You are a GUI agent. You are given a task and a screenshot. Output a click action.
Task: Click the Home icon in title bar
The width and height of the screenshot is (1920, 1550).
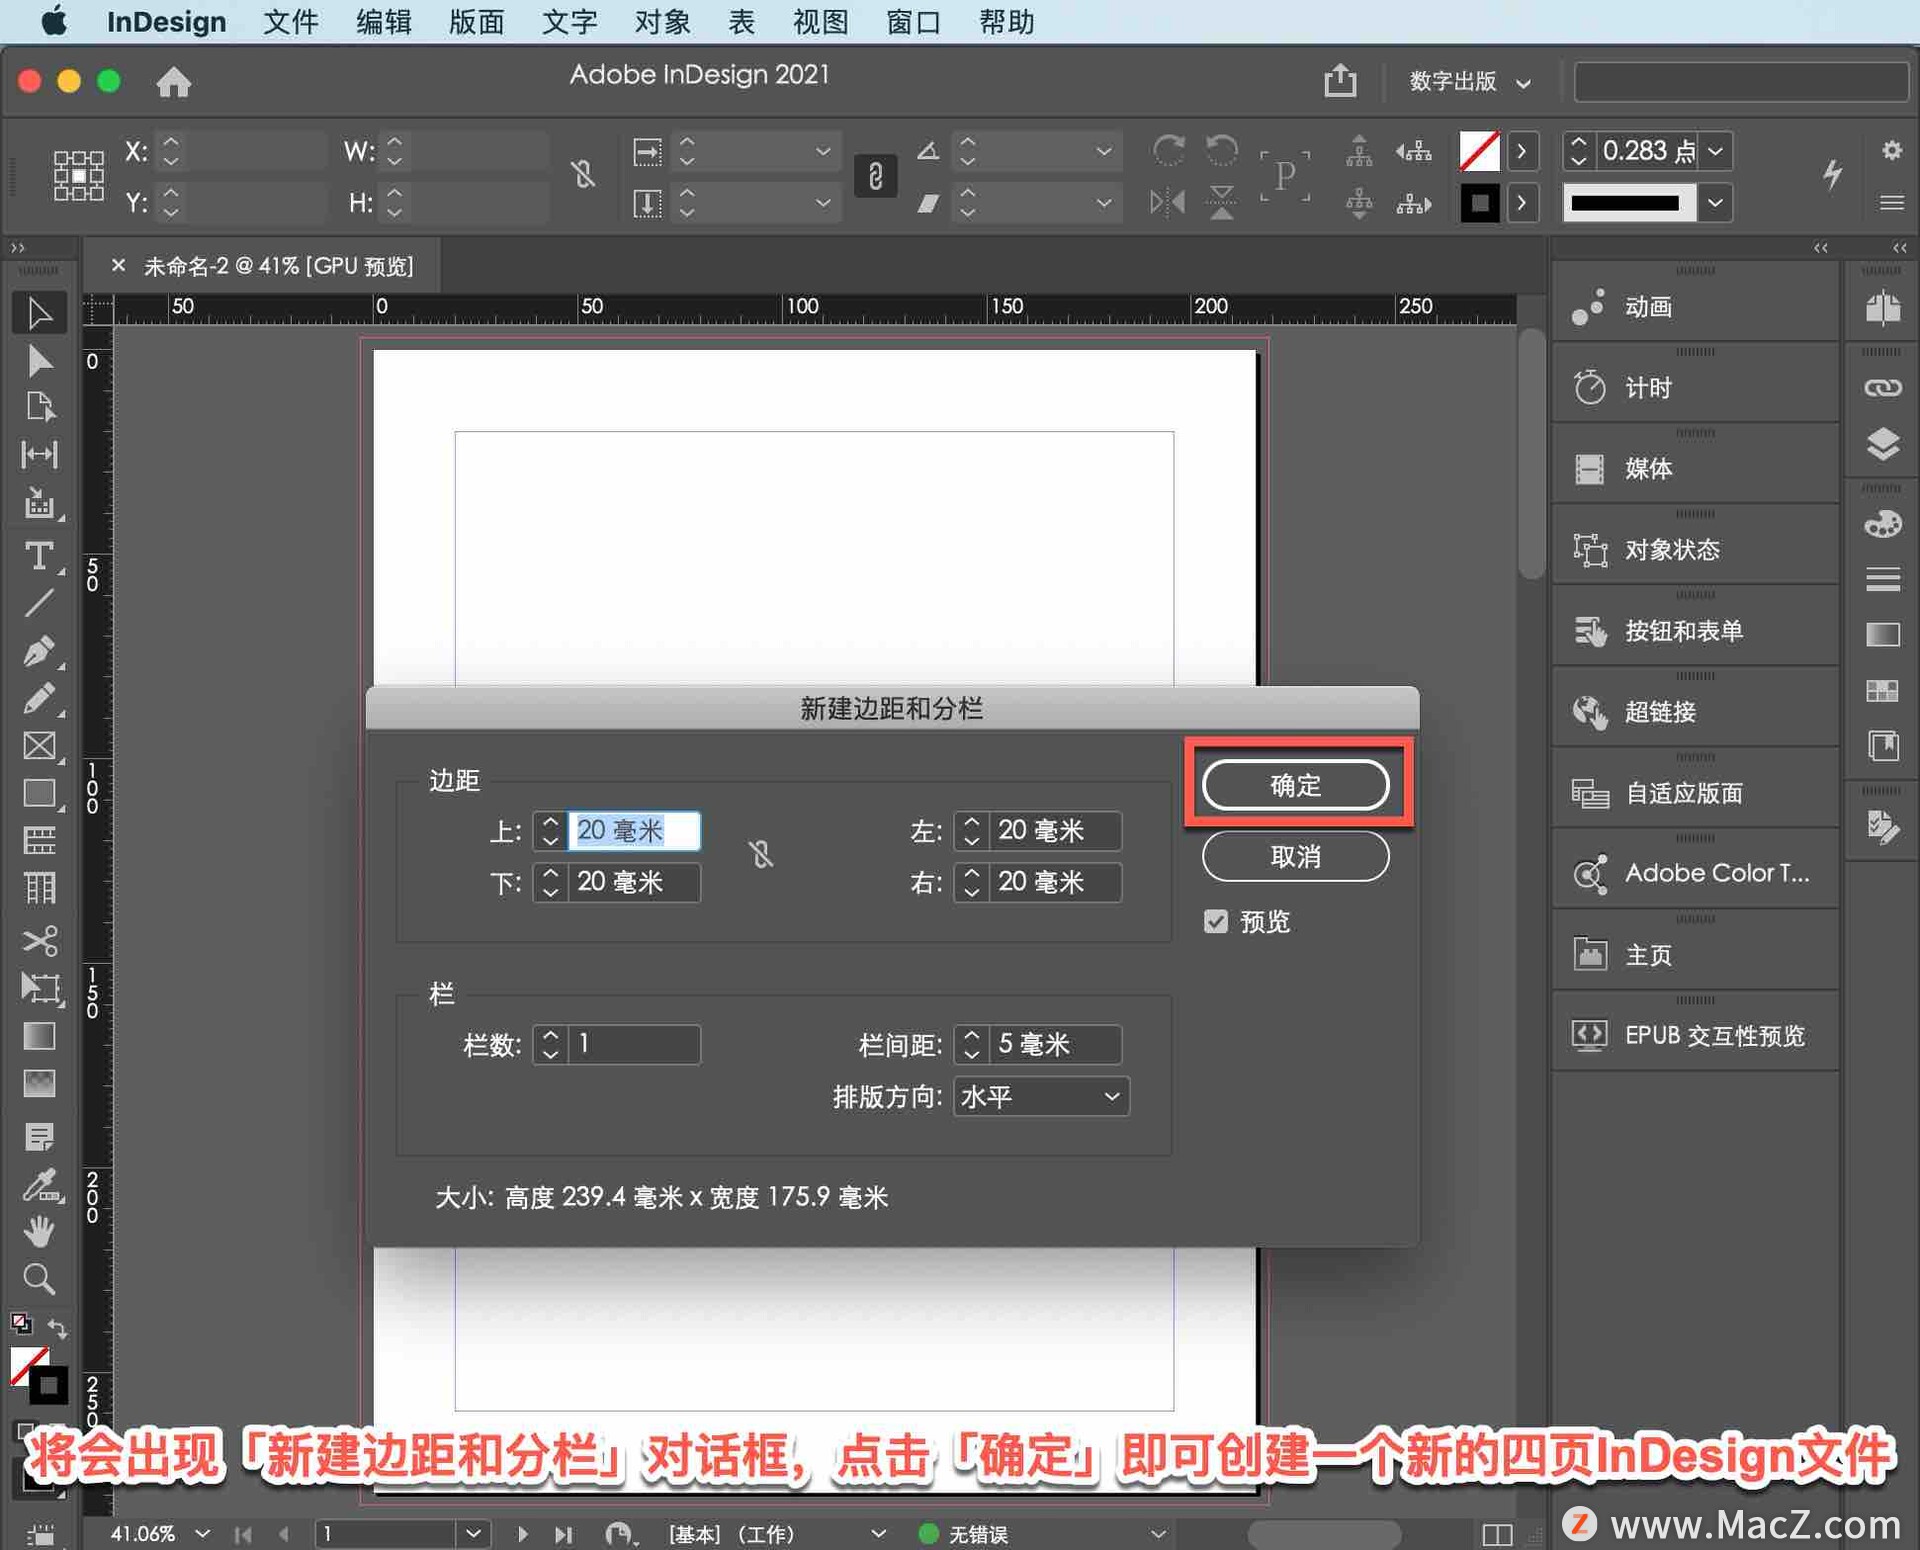pos(174,81)
